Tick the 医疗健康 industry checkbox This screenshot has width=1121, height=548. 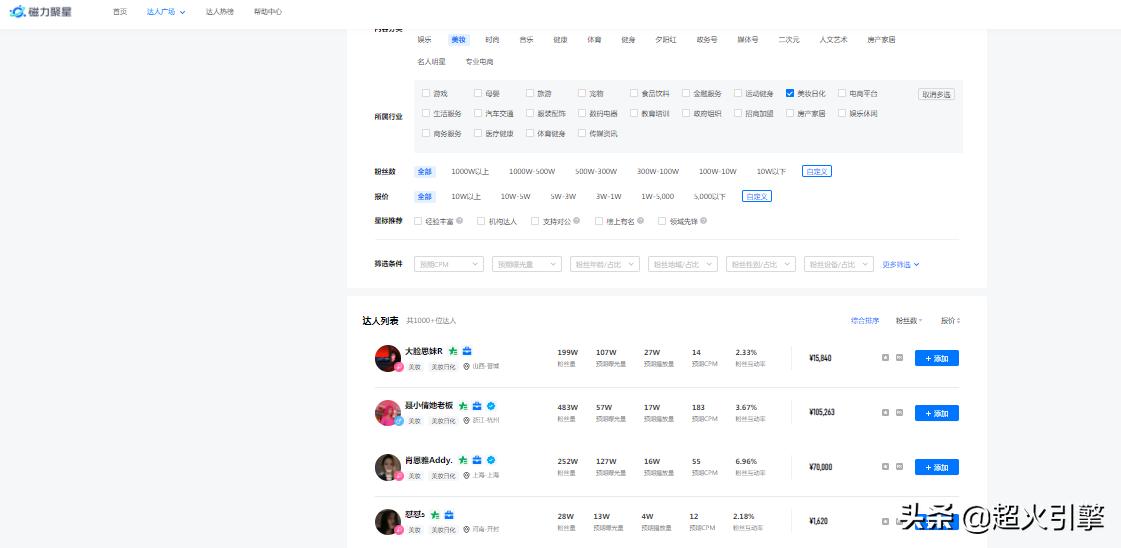(x=478, y=133)
